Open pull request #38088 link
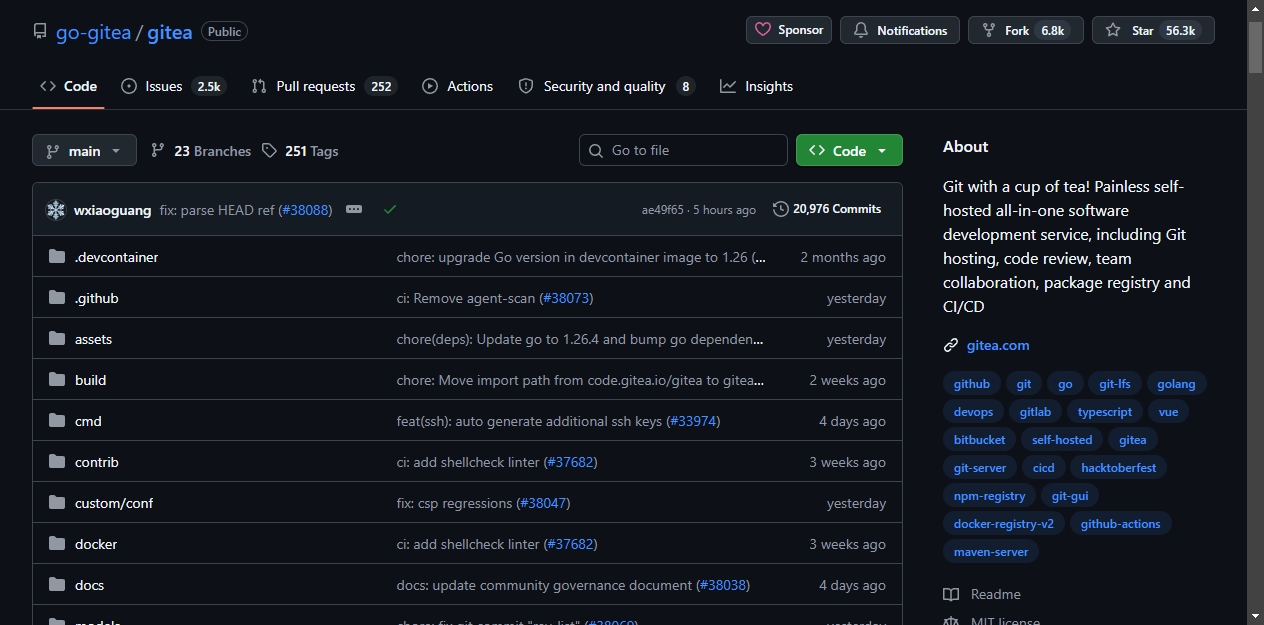Screen dimensions: 1264x625 pyautogui.click(x=305, y=210)
